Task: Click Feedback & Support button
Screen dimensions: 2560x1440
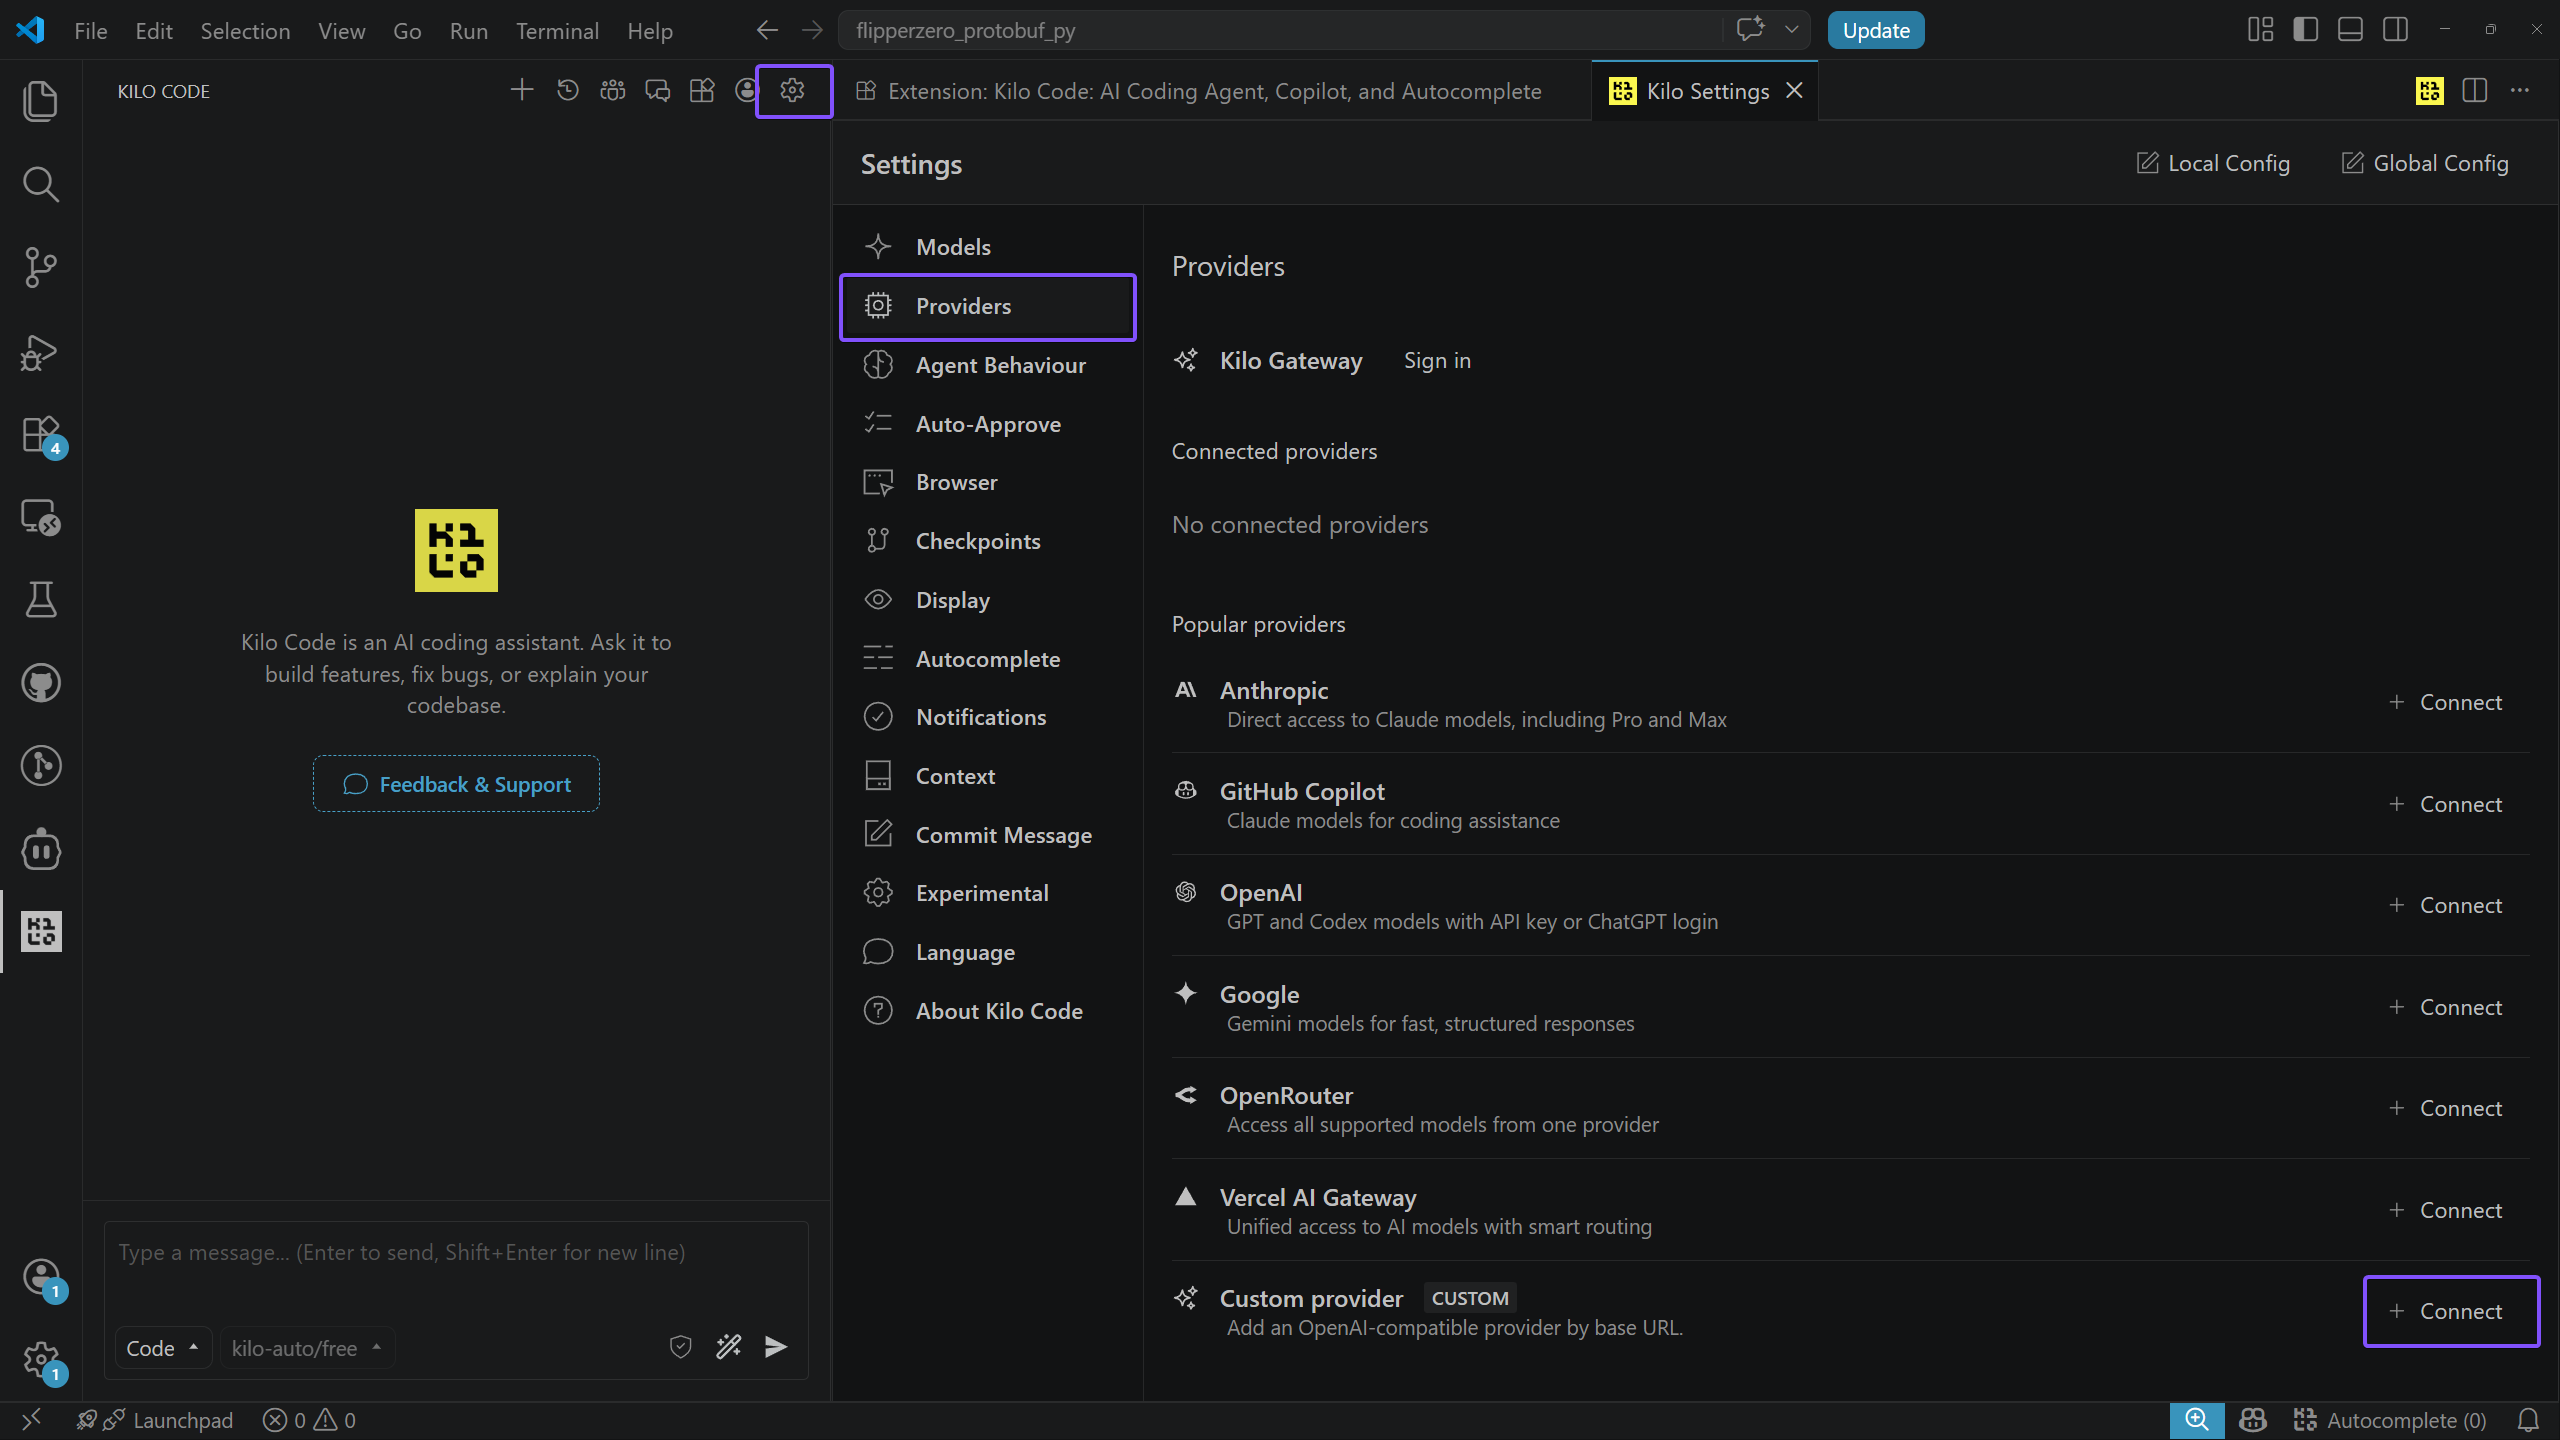Action: [x=456, y=784]
